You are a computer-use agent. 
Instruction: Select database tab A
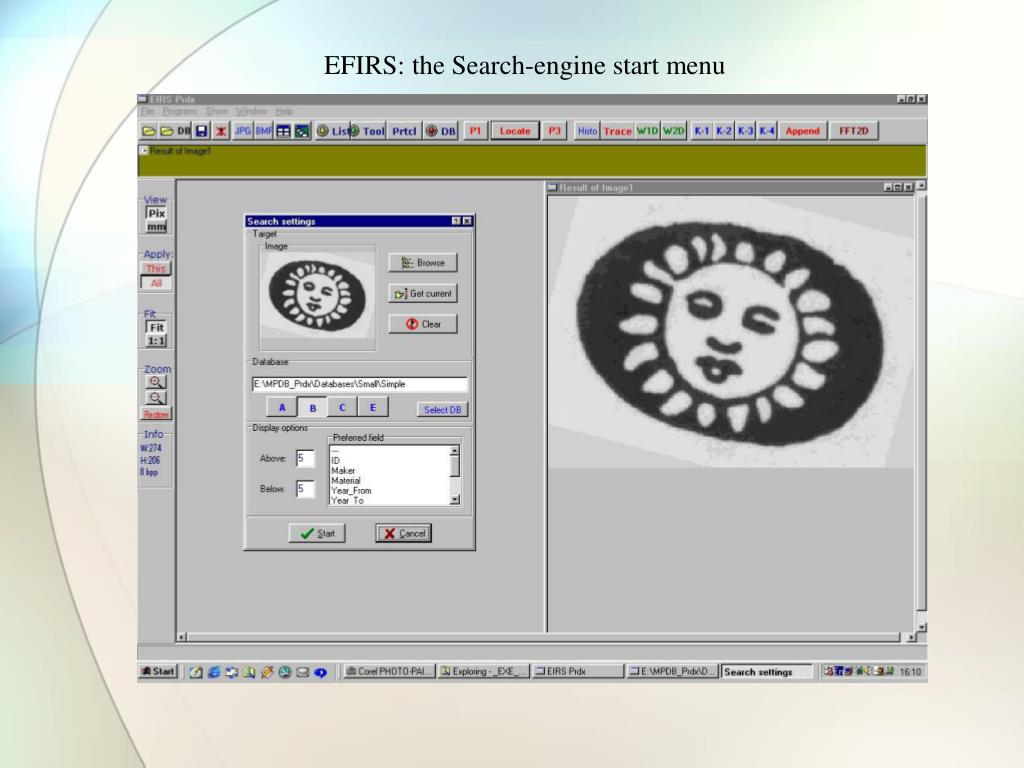(x=282, y=408)
